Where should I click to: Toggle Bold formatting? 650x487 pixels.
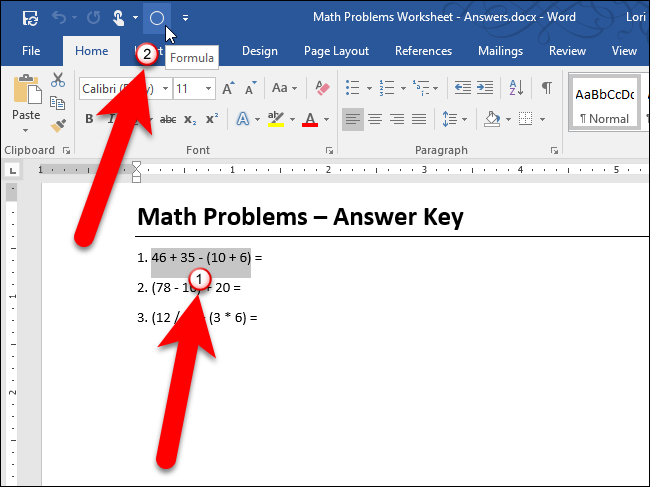(x=89, y=120)
